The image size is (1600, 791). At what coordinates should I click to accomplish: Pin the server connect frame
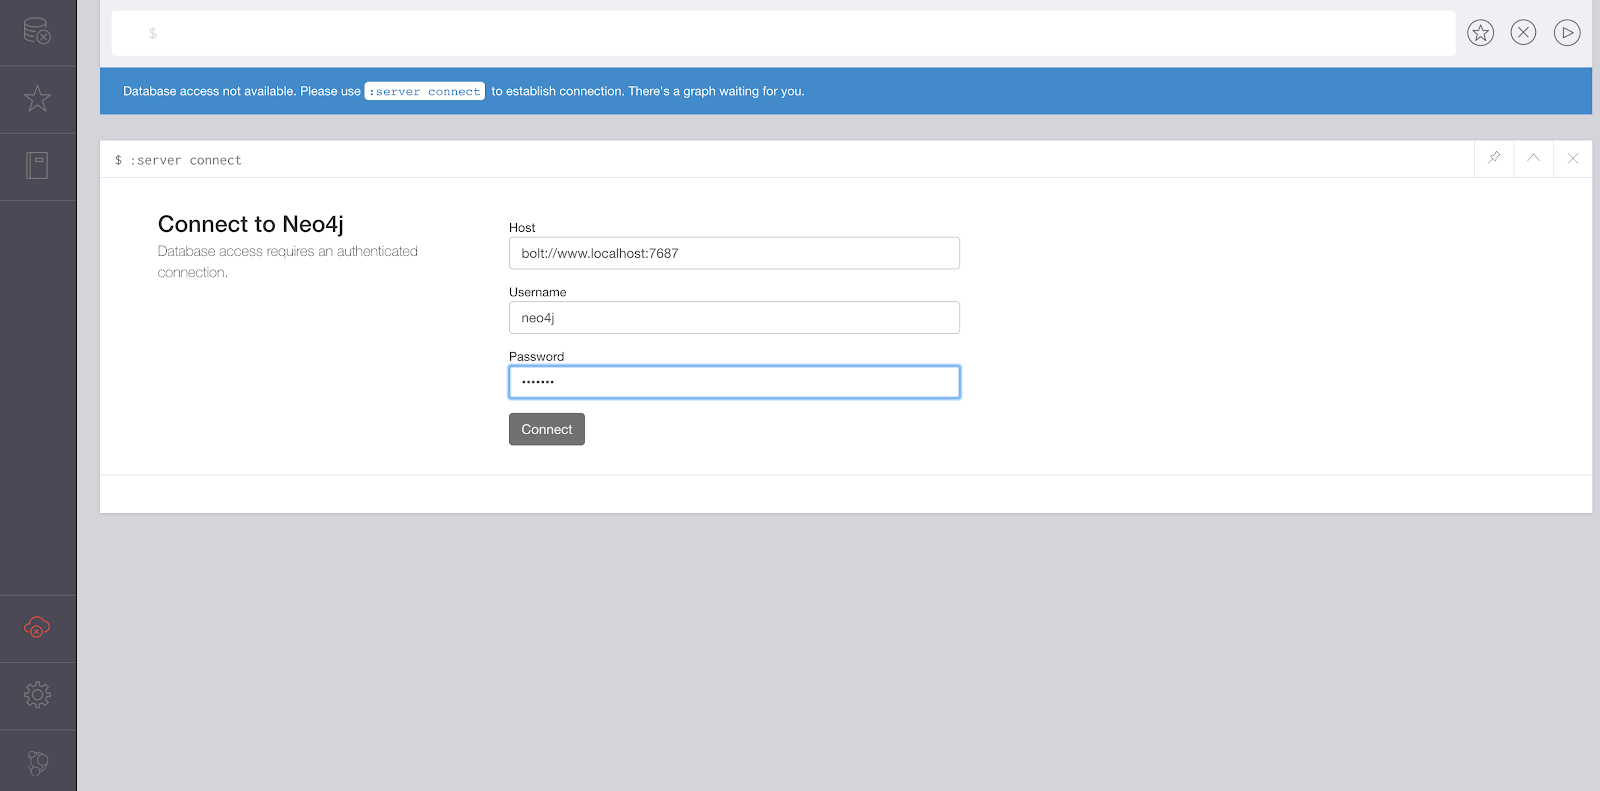pyautogui.click(x=1494, y=158)
